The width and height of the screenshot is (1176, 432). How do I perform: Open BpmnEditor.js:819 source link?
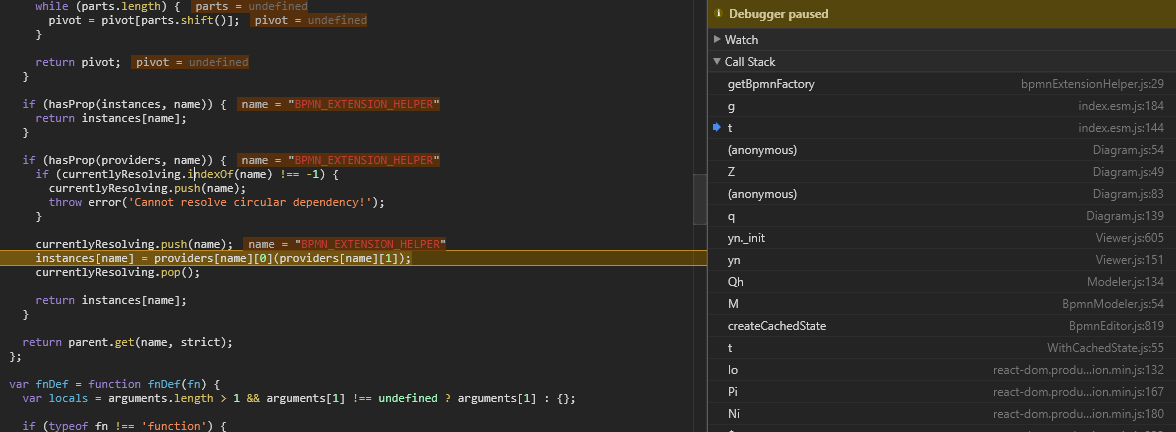click(x=1116, y=326)
